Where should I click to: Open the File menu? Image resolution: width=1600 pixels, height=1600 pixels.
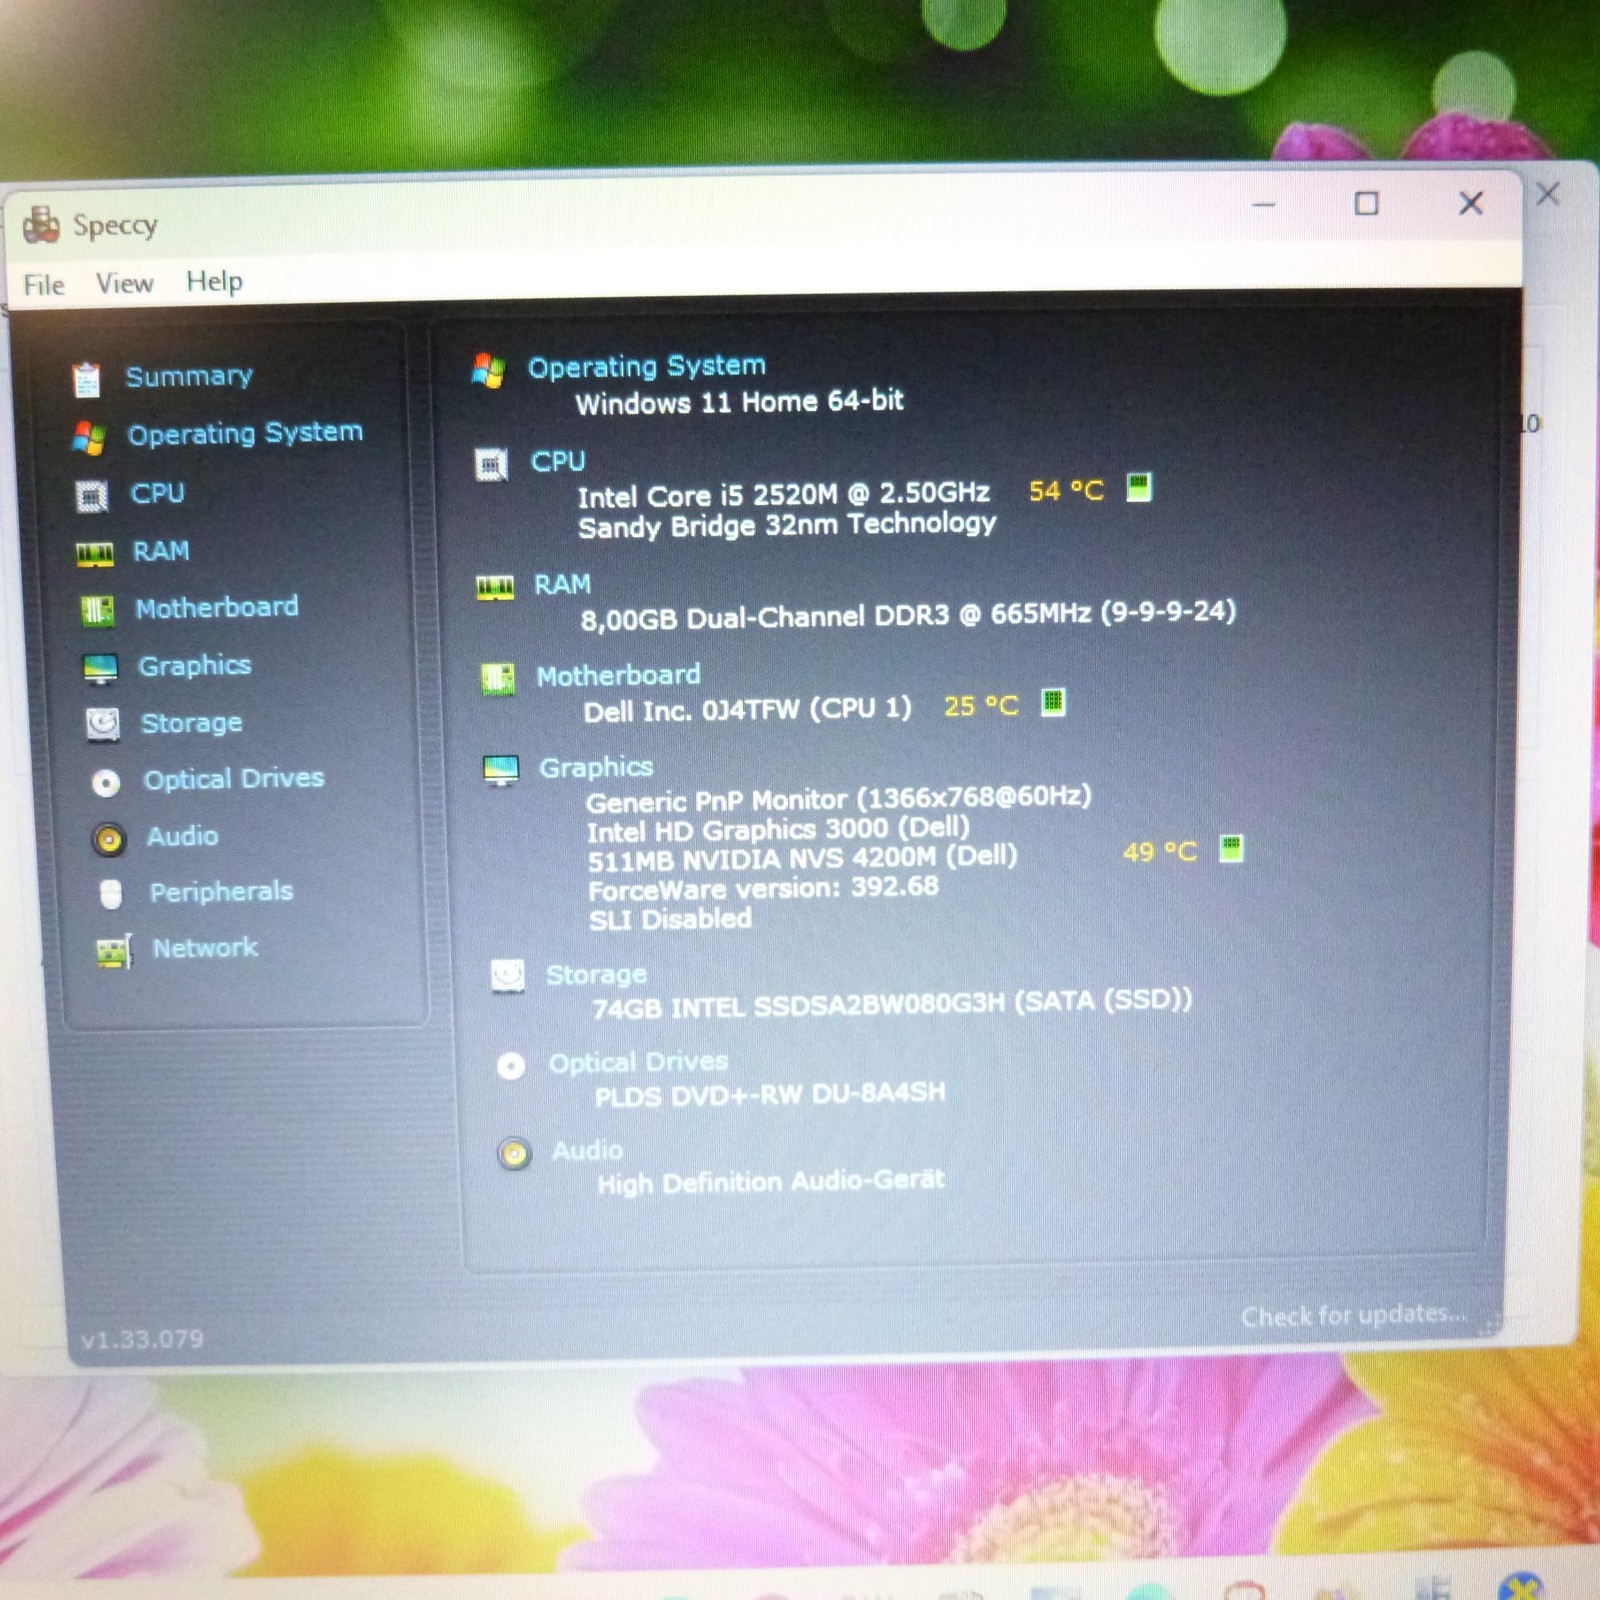coord(44,285)
